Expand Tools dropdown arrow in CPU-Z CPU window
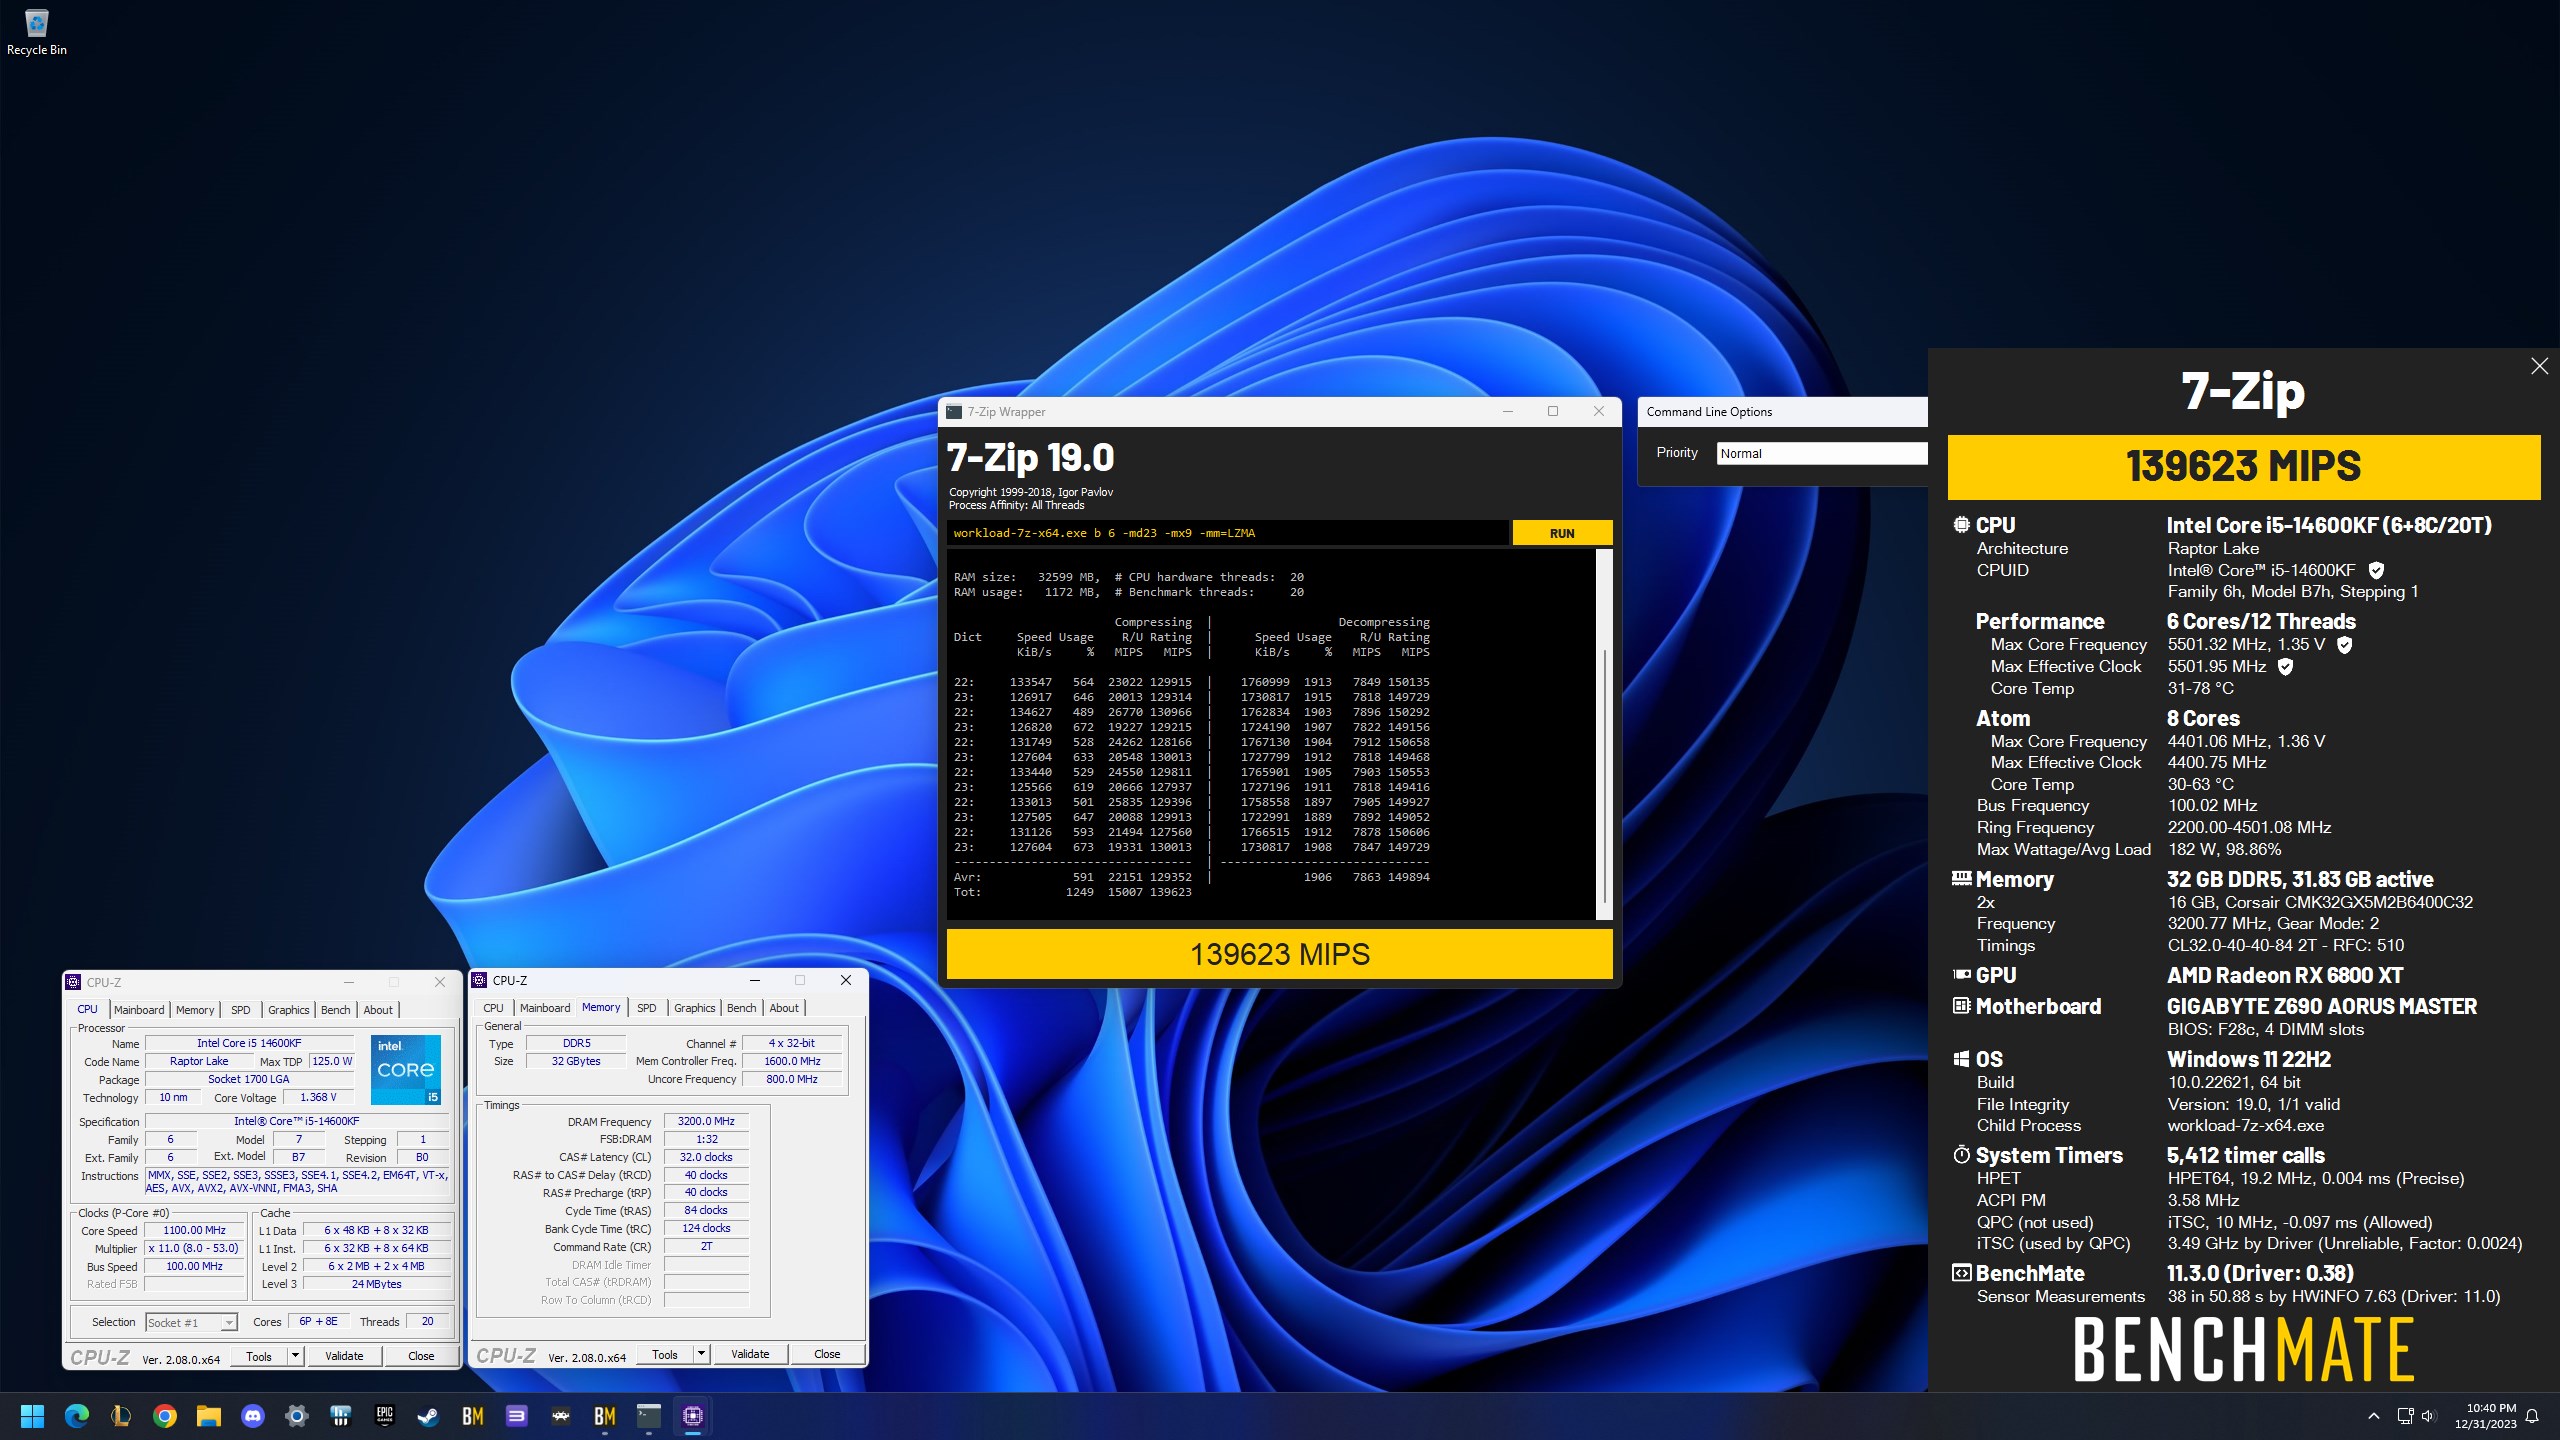This screenshot has width=2560, height=1440. point(295,1356)
